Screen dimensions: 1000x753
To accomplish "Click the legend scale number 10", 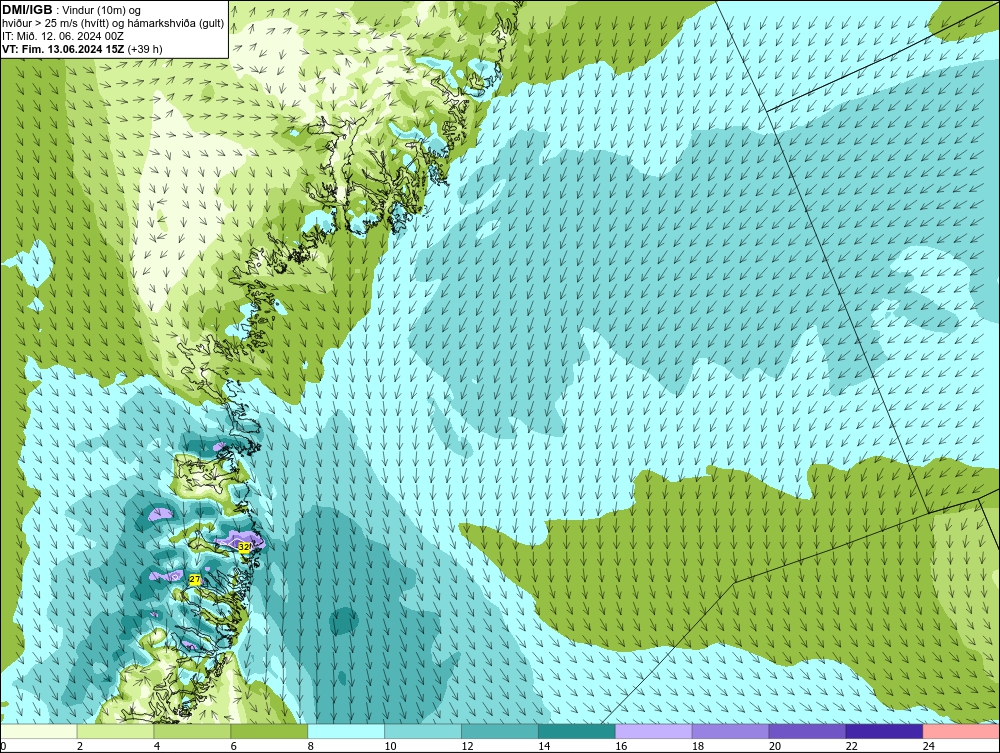I will (x=390, y=746).
